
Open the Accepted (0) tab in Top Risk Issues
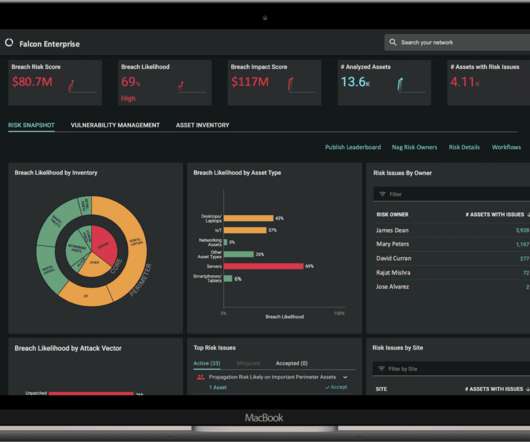(292, 363)
